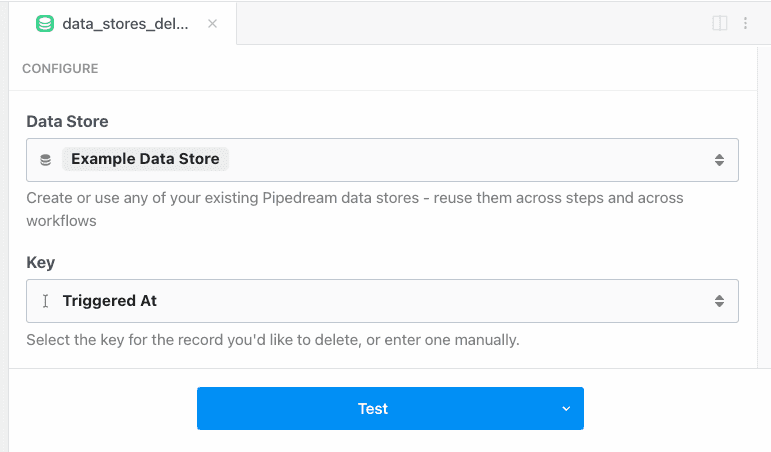Click the CONFIGURE section header
771x452 pixels.
60,69
